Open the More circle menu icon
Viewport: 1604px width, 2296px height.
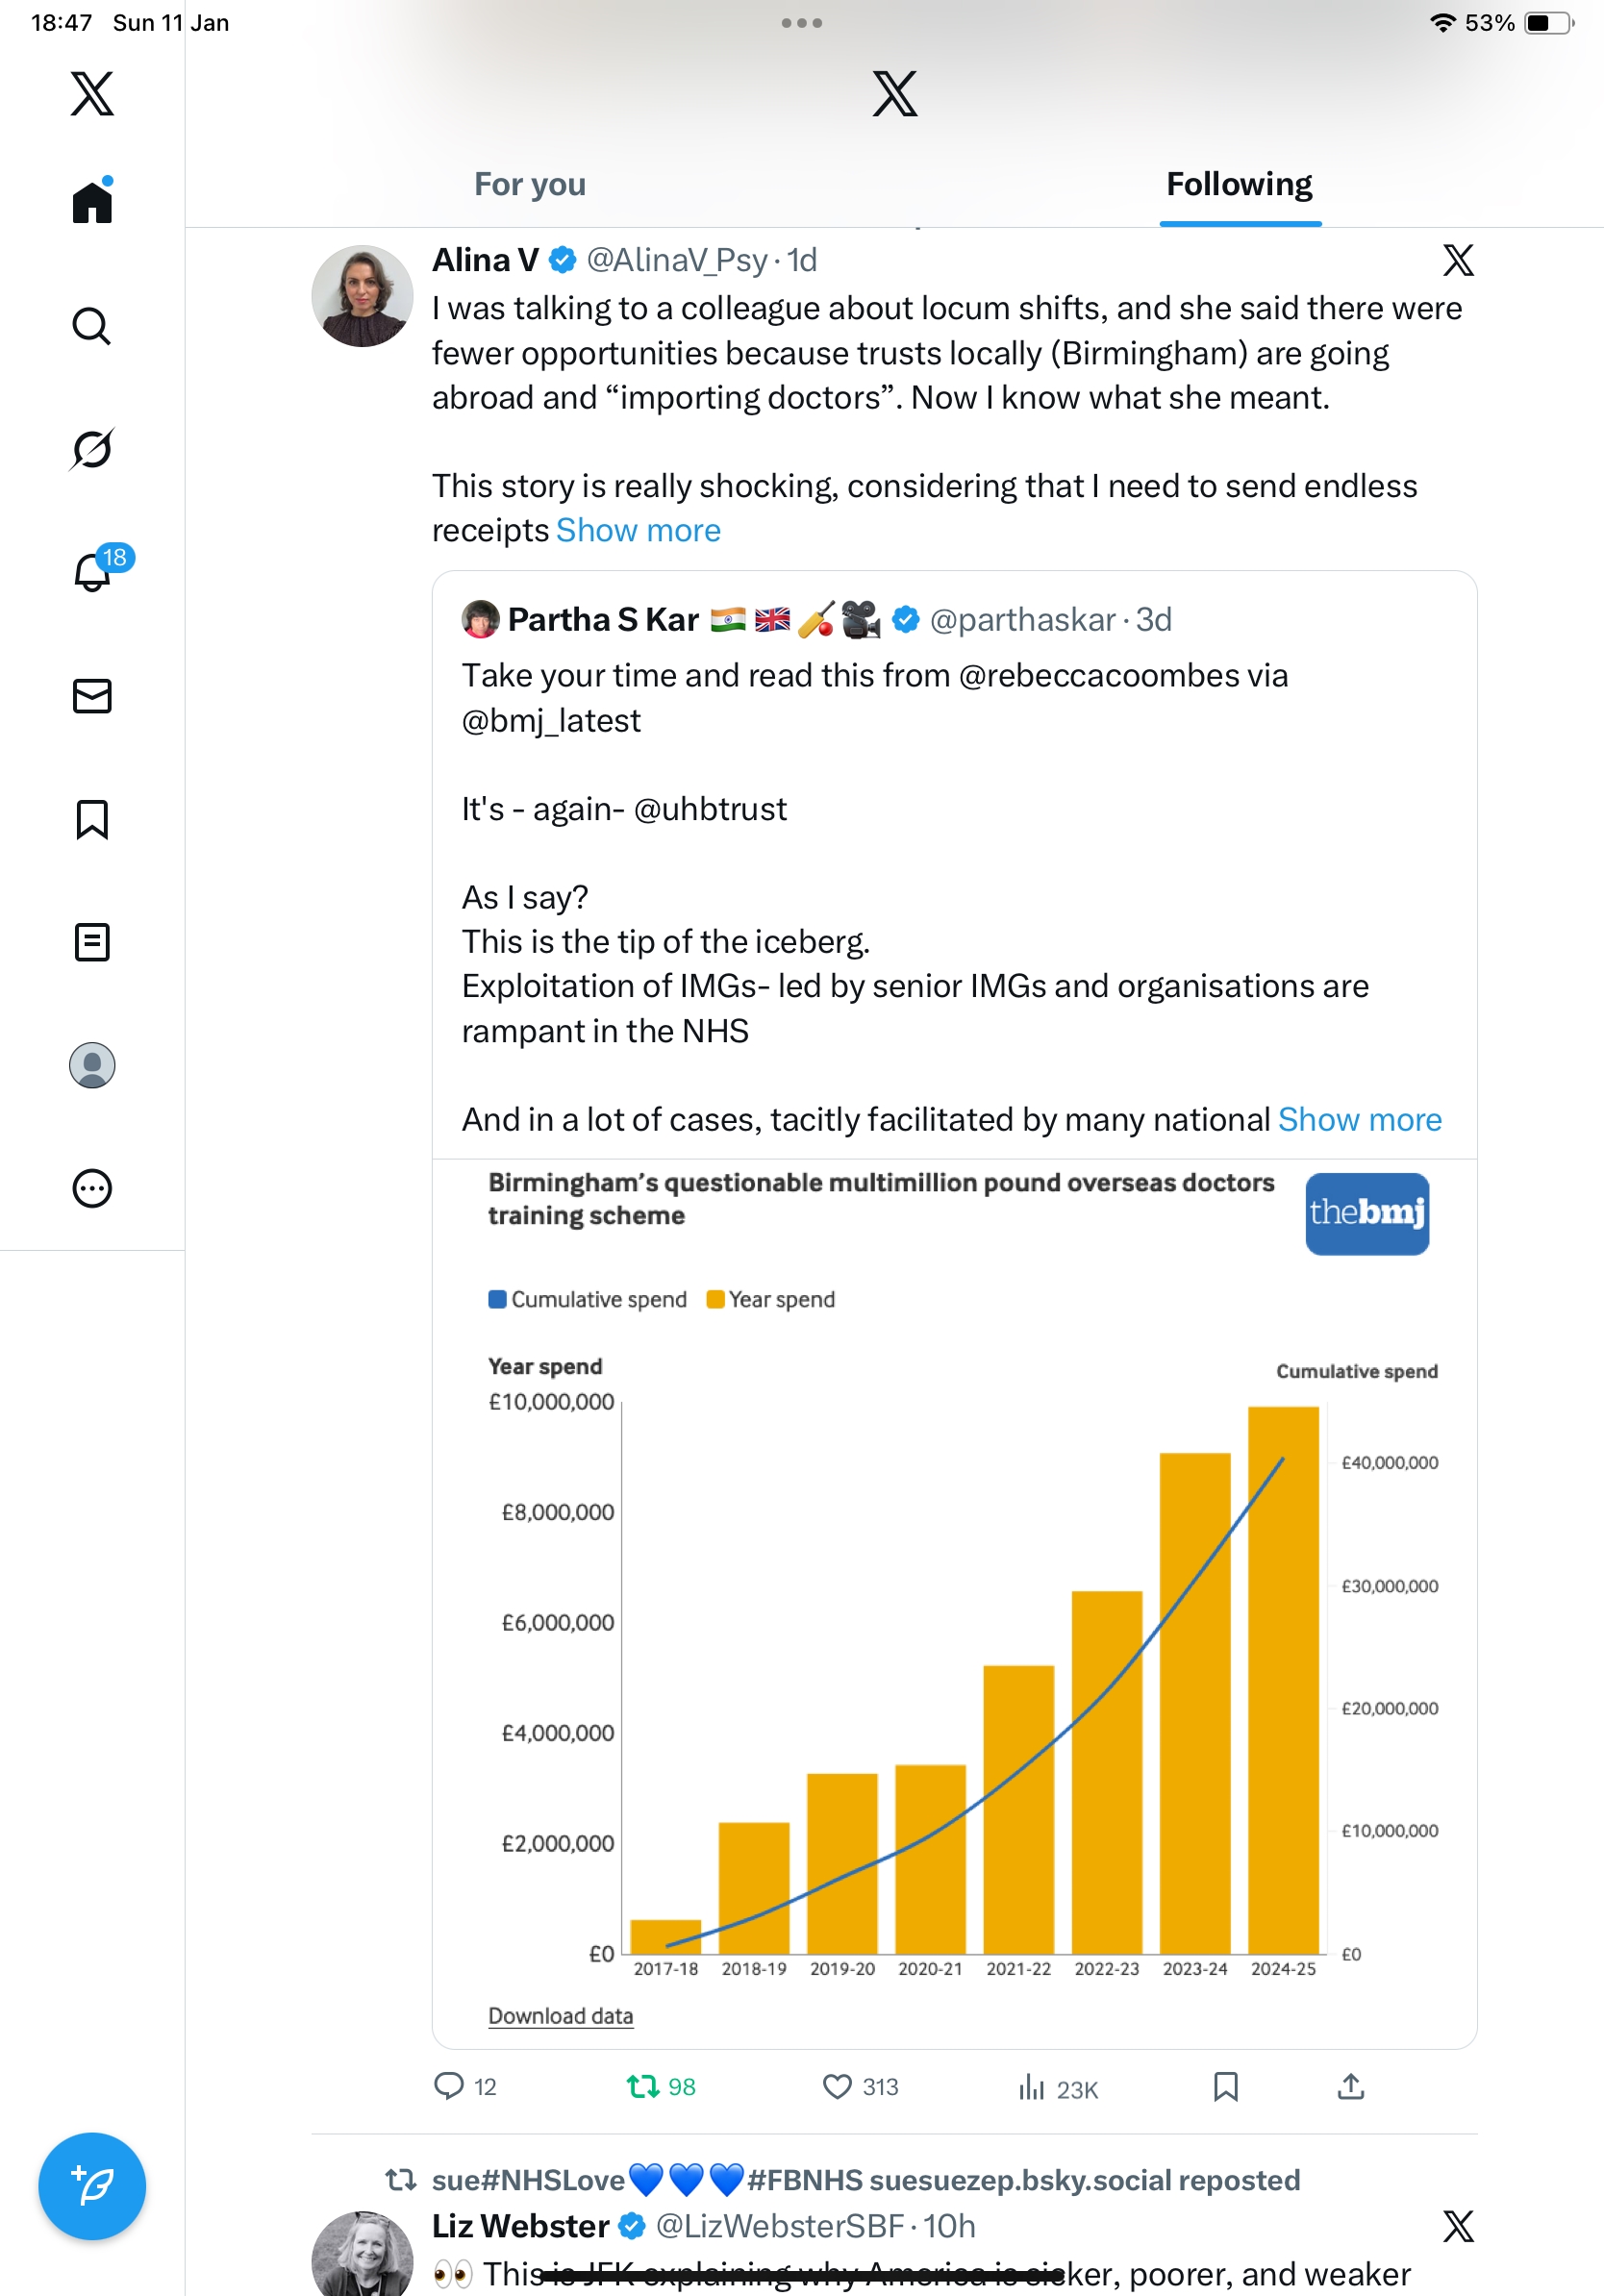92,1189
